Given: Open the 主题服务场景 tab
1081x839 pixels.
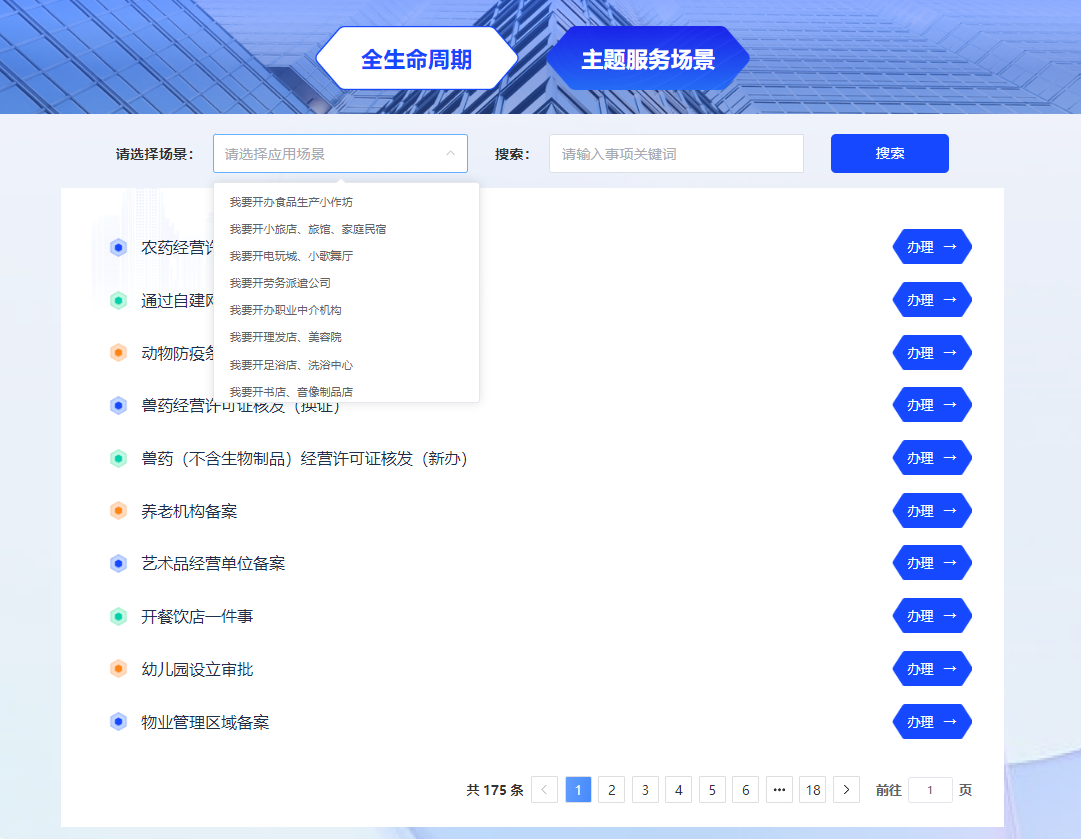Looking at the screenshot, I should tap(648, 59).
